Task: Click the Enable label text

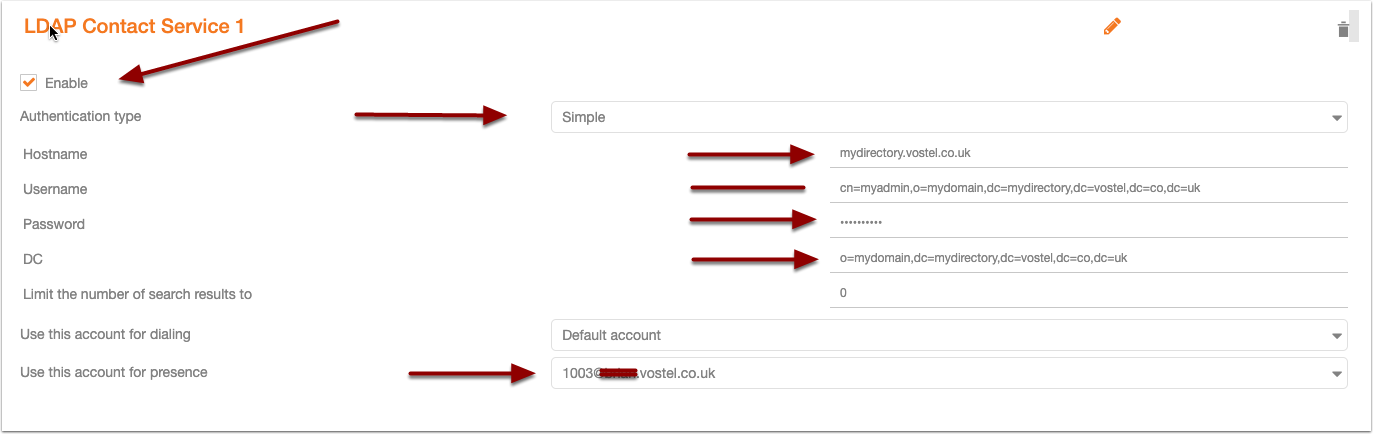Action: [x=66, y=83]
